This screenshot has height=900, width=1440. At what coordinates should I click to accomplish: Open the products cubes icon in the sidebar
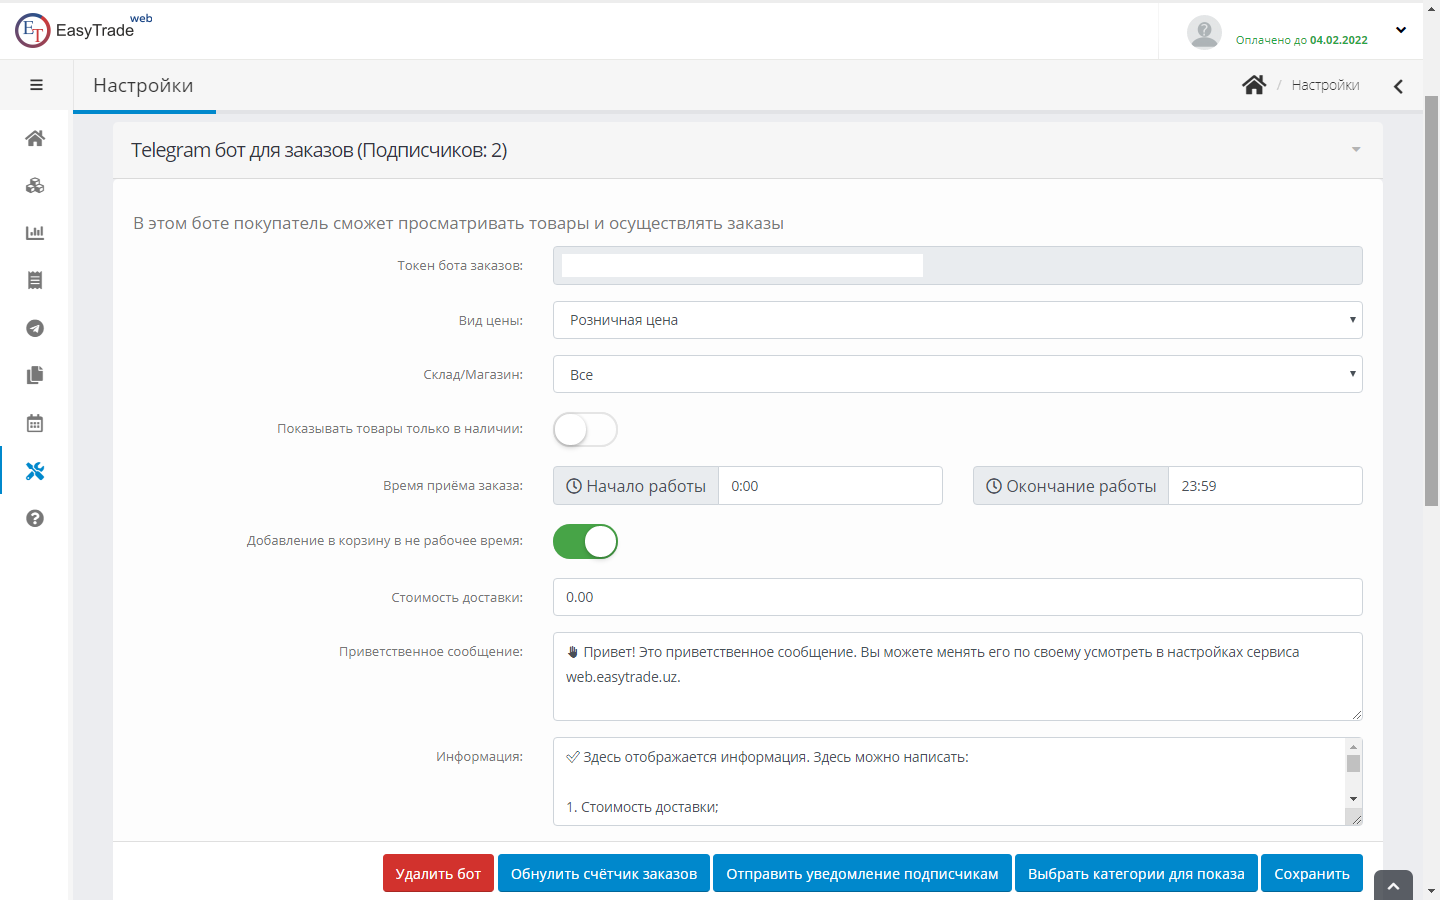tap(35, 185)
